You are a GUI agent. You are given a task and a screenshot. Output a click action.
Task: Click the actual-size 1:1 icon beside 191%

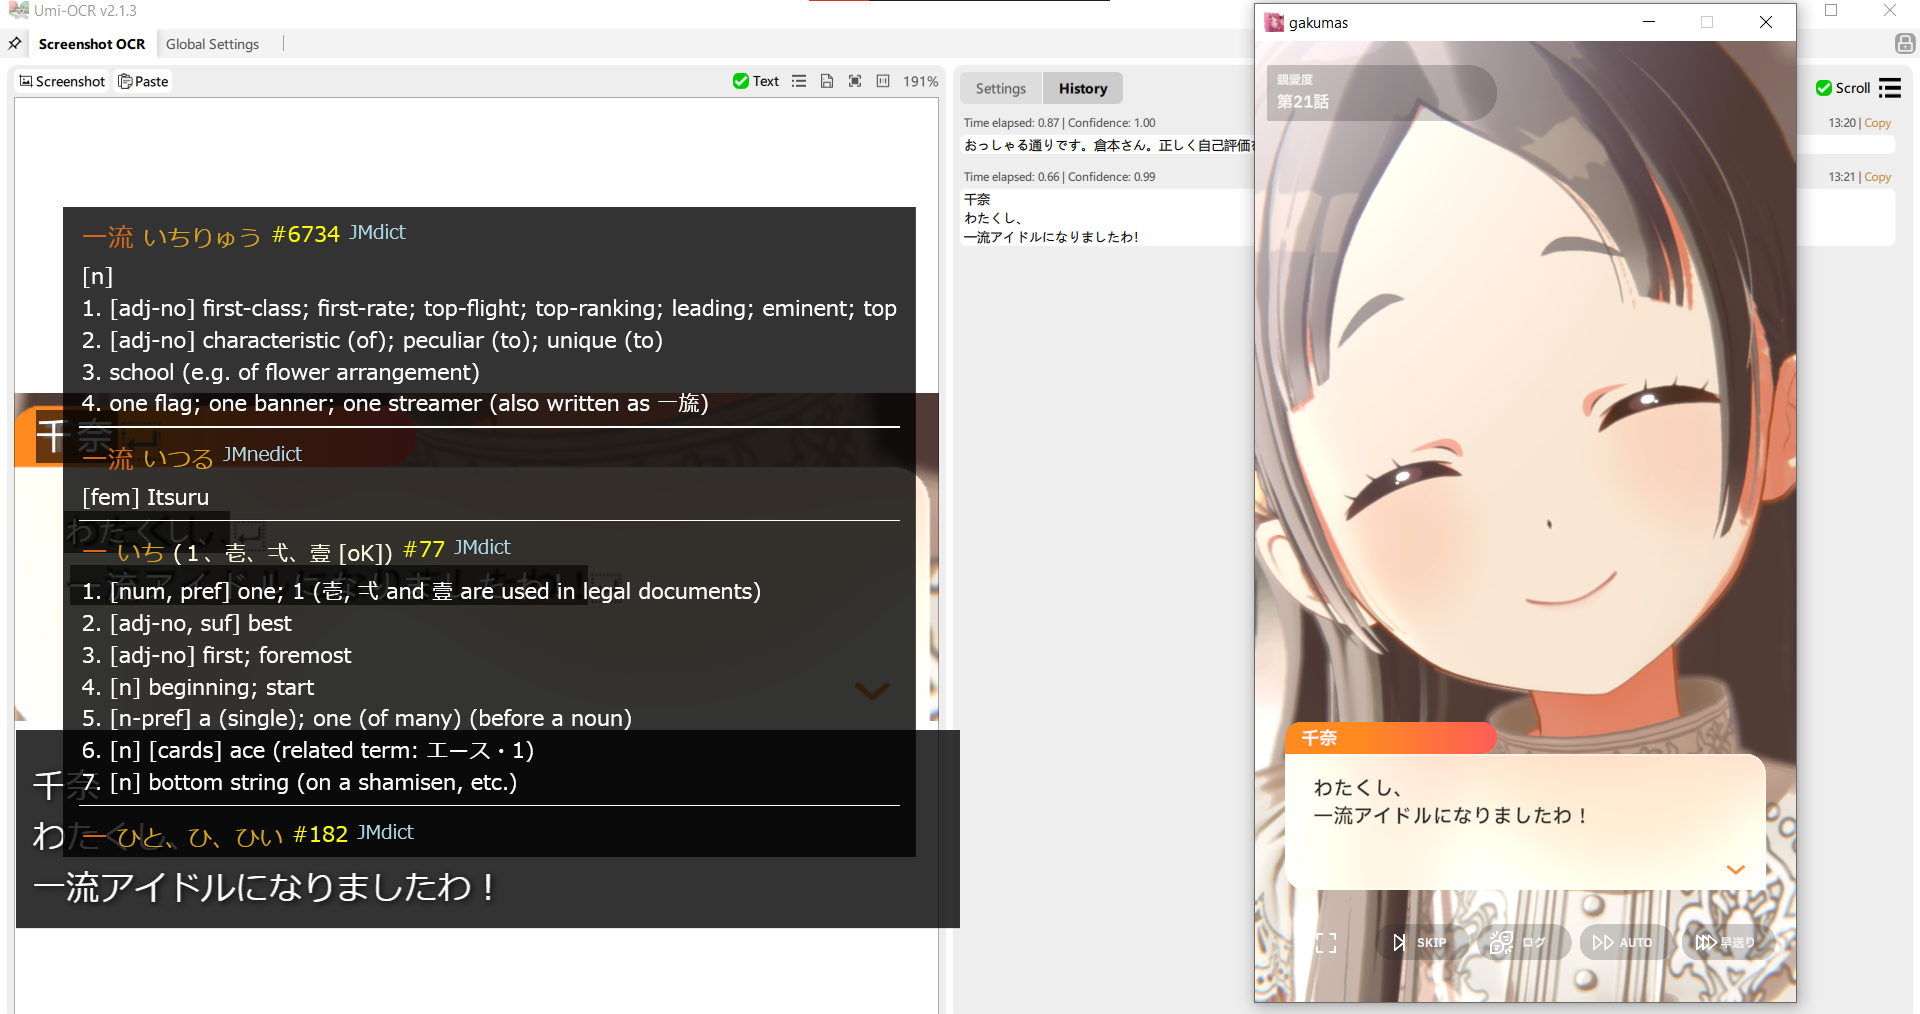(883, 81)
